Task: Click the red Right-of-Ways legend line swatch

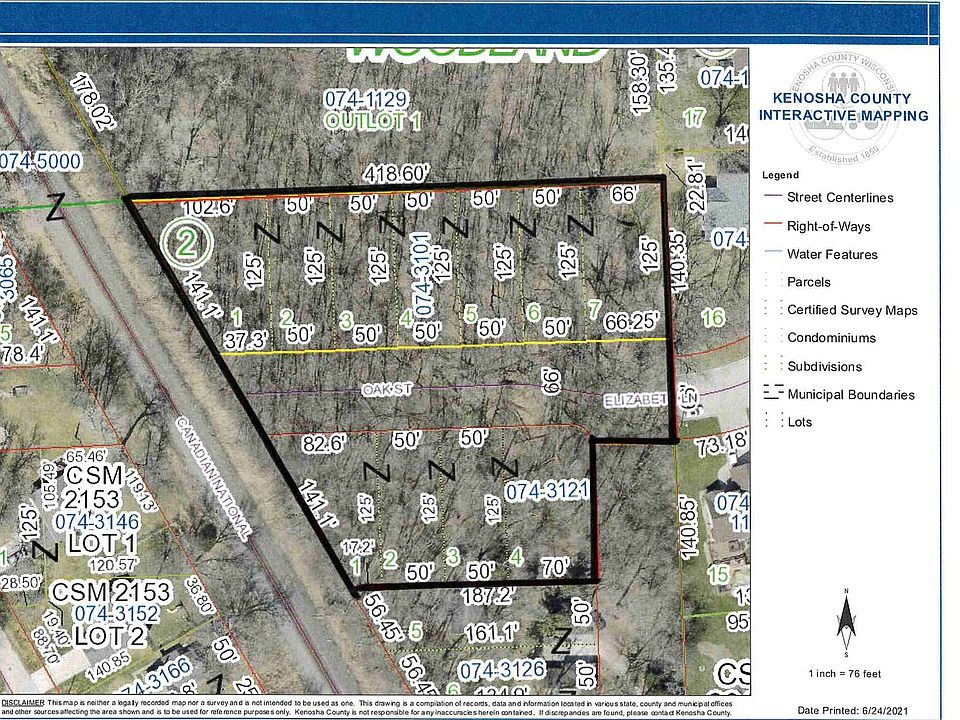Action: point(773,224)
